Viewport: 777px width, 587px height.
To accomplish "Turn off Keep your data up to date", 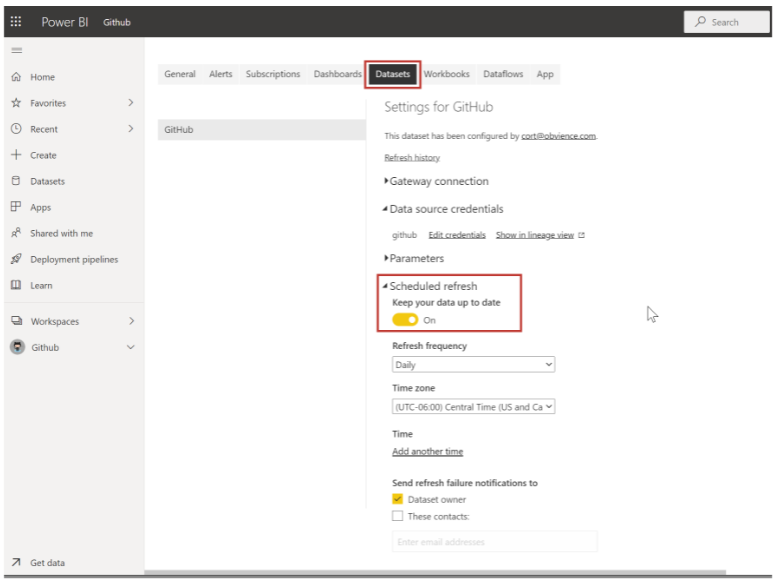I will [405, 320].
